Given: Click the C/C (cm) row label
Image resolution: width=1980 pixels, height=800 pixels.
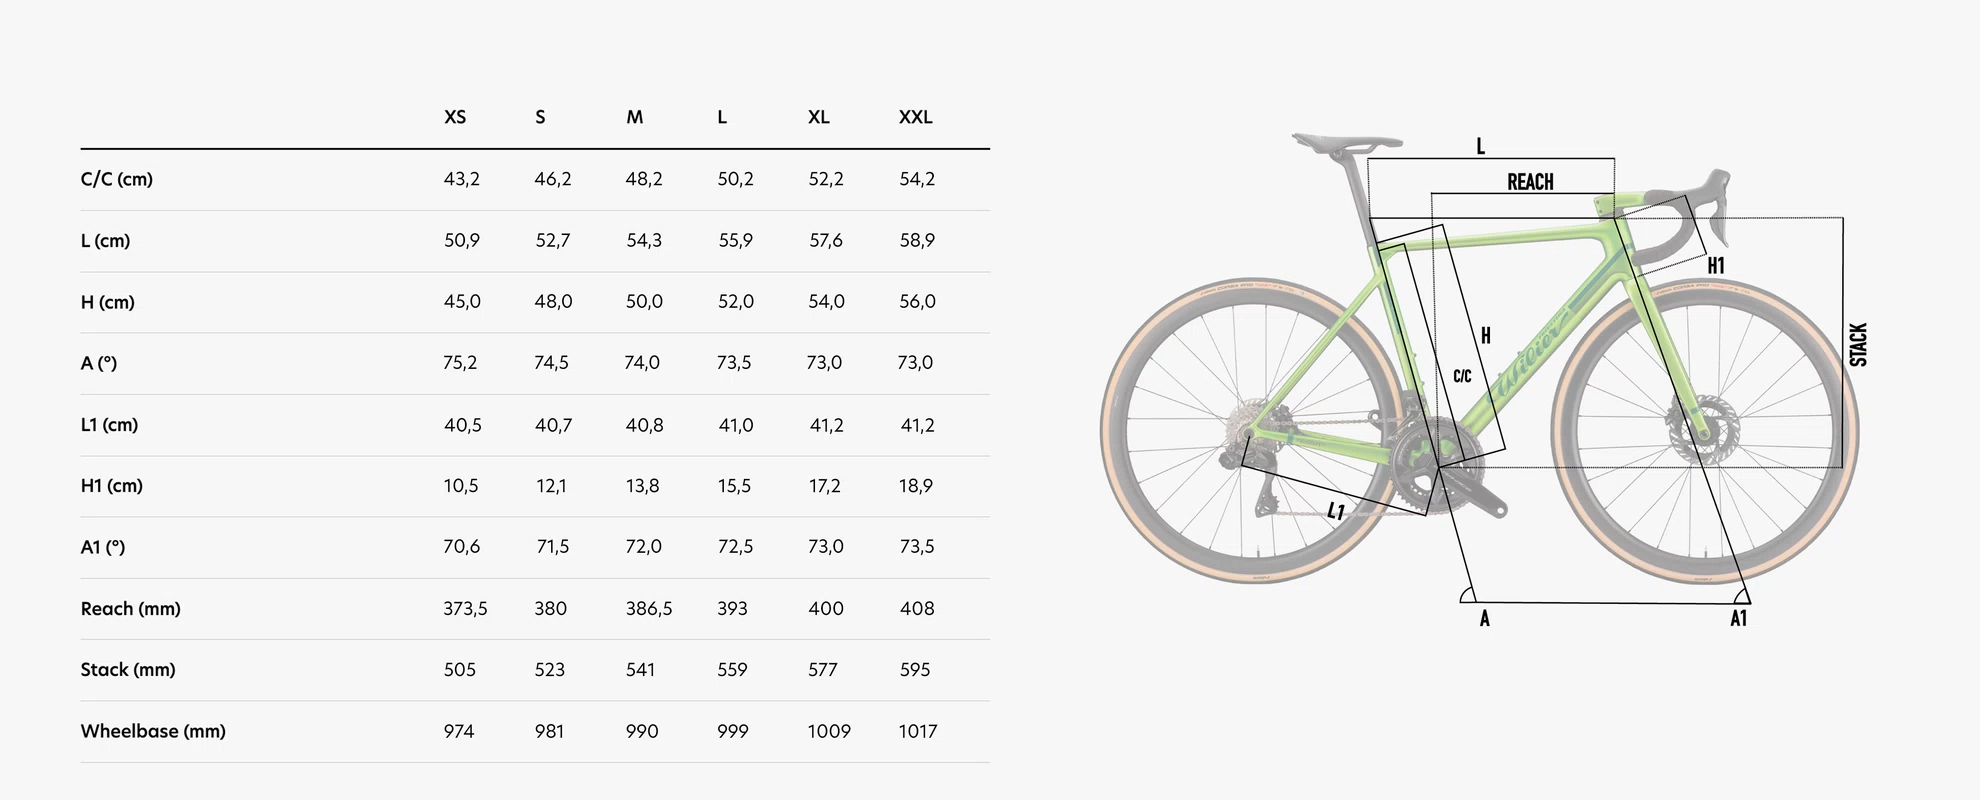Looking at the screenshot, I should [117, 179].
